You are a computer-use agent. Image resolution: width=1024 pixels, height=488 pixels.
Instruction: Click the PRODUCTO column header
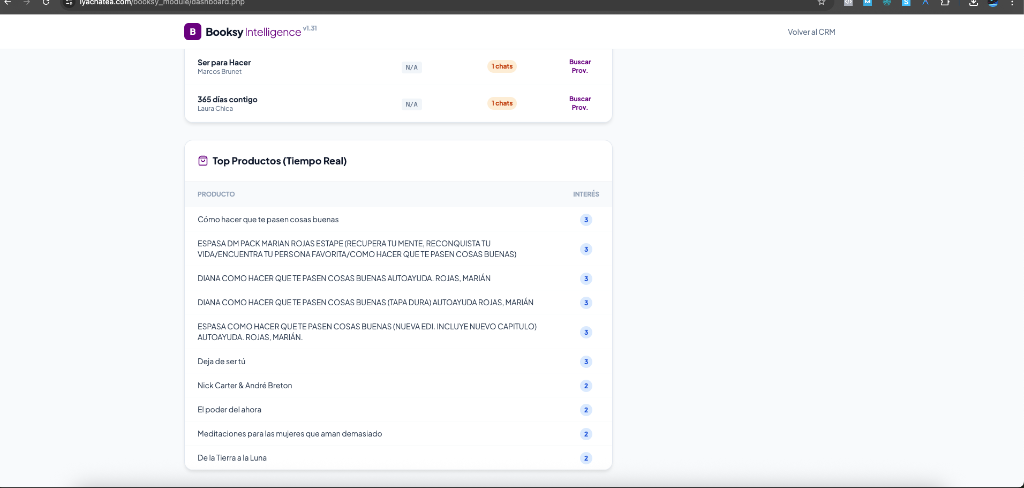tap(216, 194)
